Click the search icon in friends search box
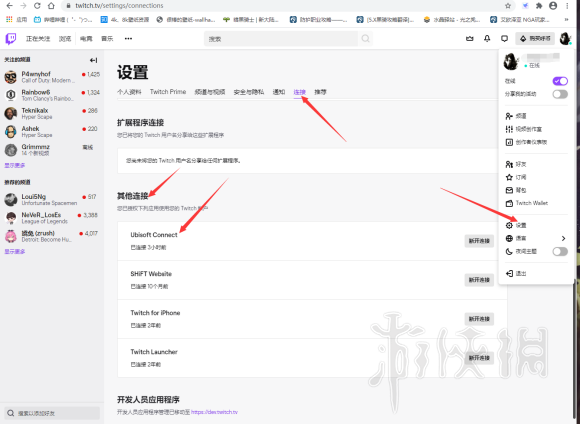This screenshot has width=580, height=424. click(x=11, y=413)
